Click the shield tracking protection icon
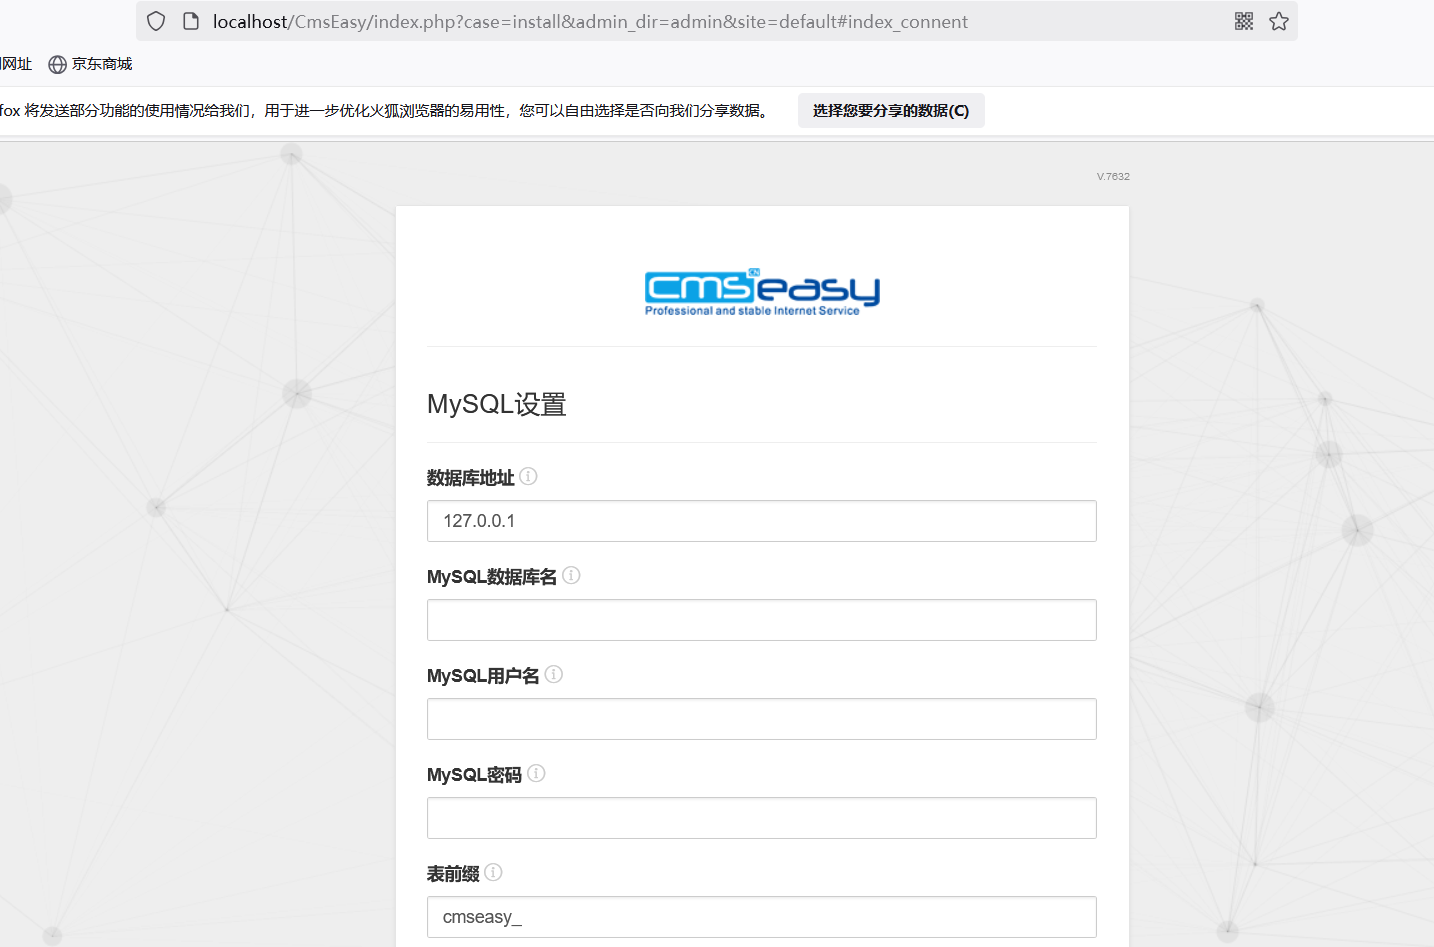 point(156,21)
